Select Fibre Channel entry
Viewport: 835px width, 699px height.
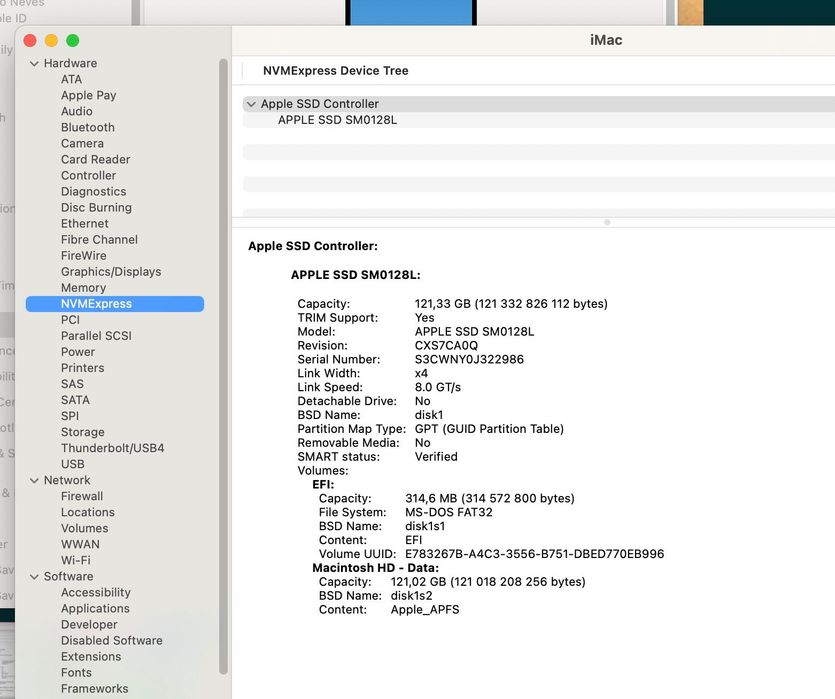click(99, 240)
